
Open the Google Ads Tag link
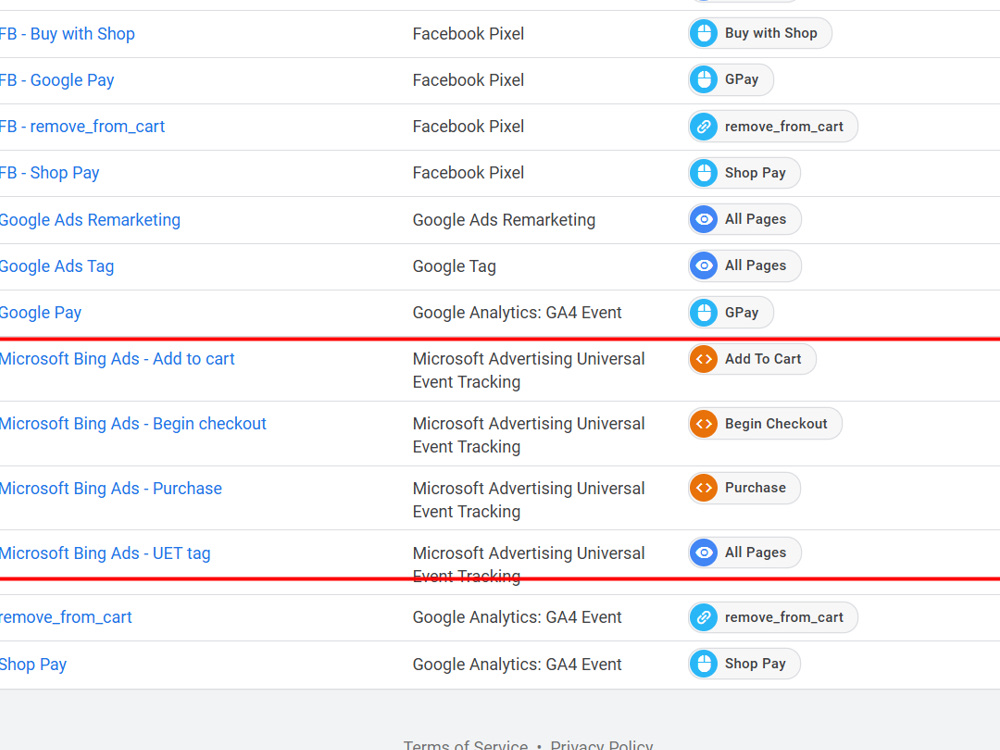click(57, 267)
